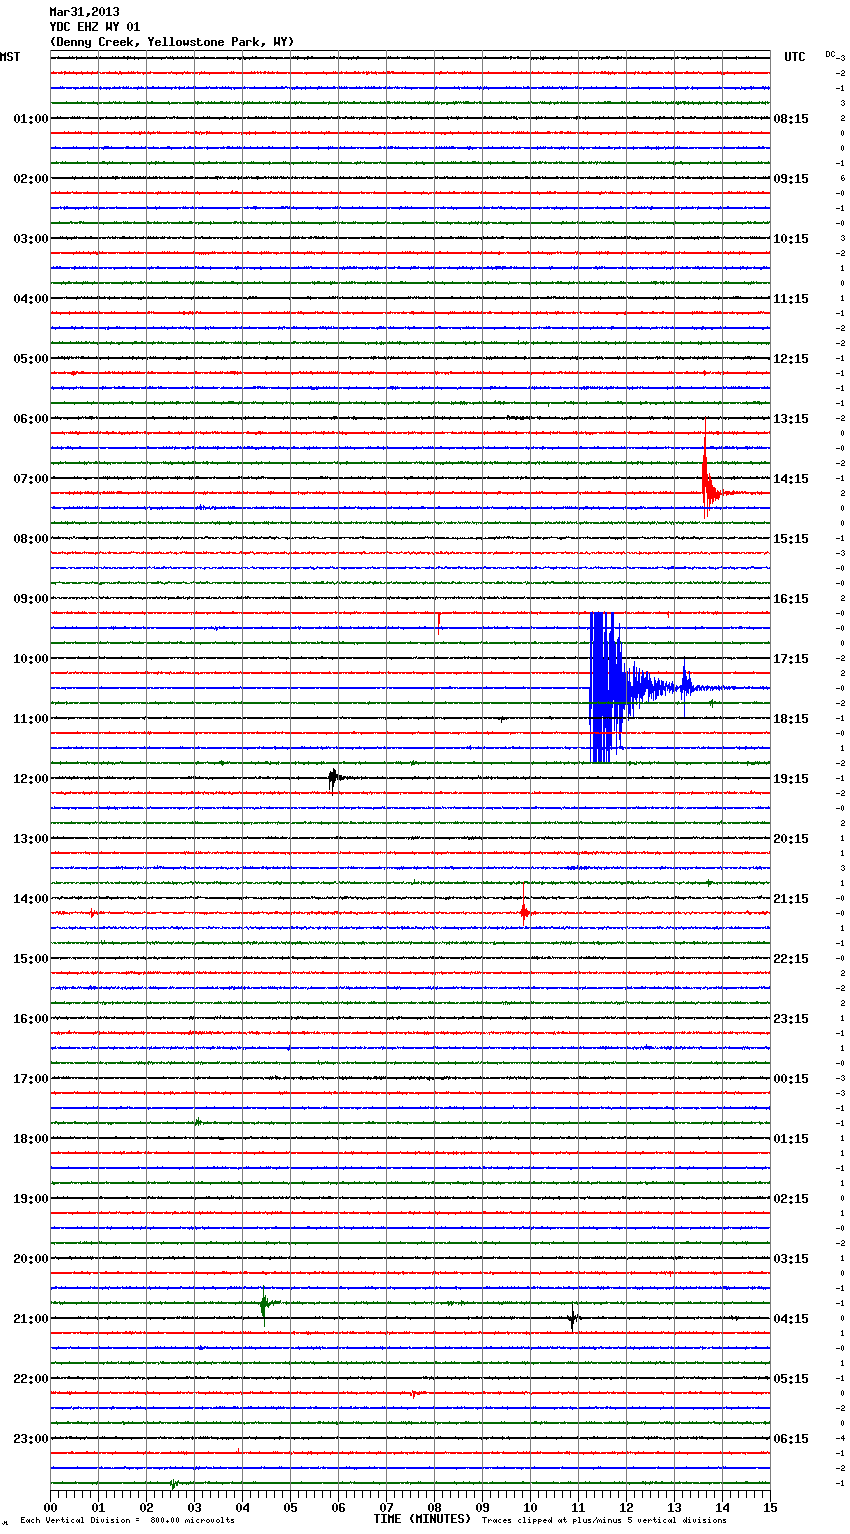Click the red event on the 14:00 row

coord(524,911)
